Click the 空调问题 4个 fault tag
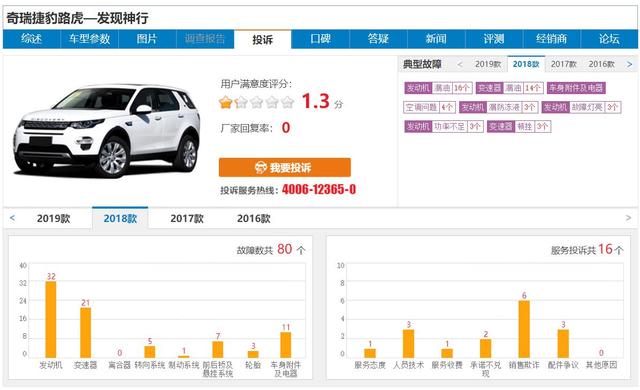This screenshot has width=640, height=390. [429, 107]
